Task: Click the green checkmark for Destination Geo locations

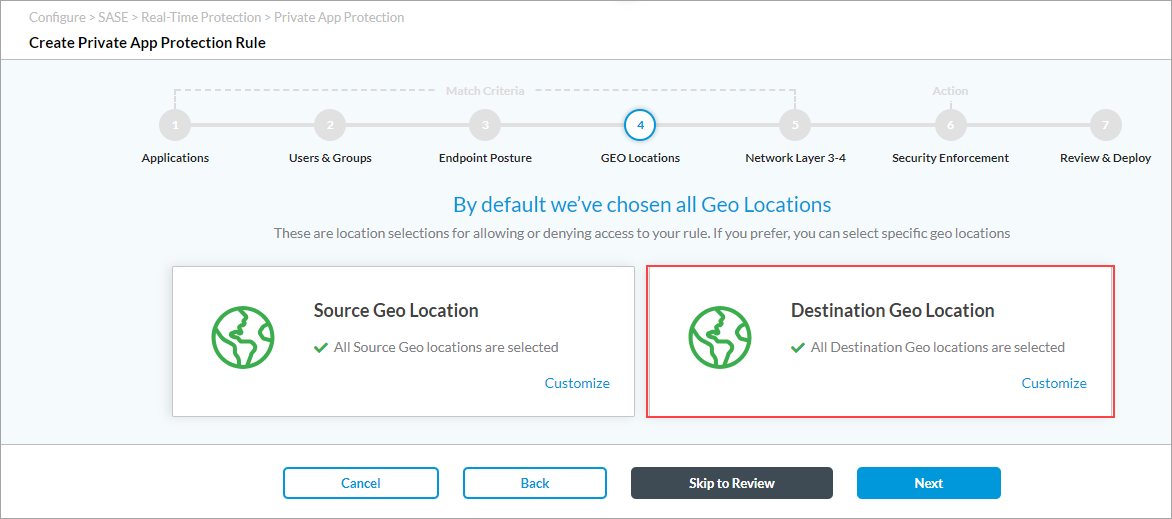Action: tap(798, 348)
